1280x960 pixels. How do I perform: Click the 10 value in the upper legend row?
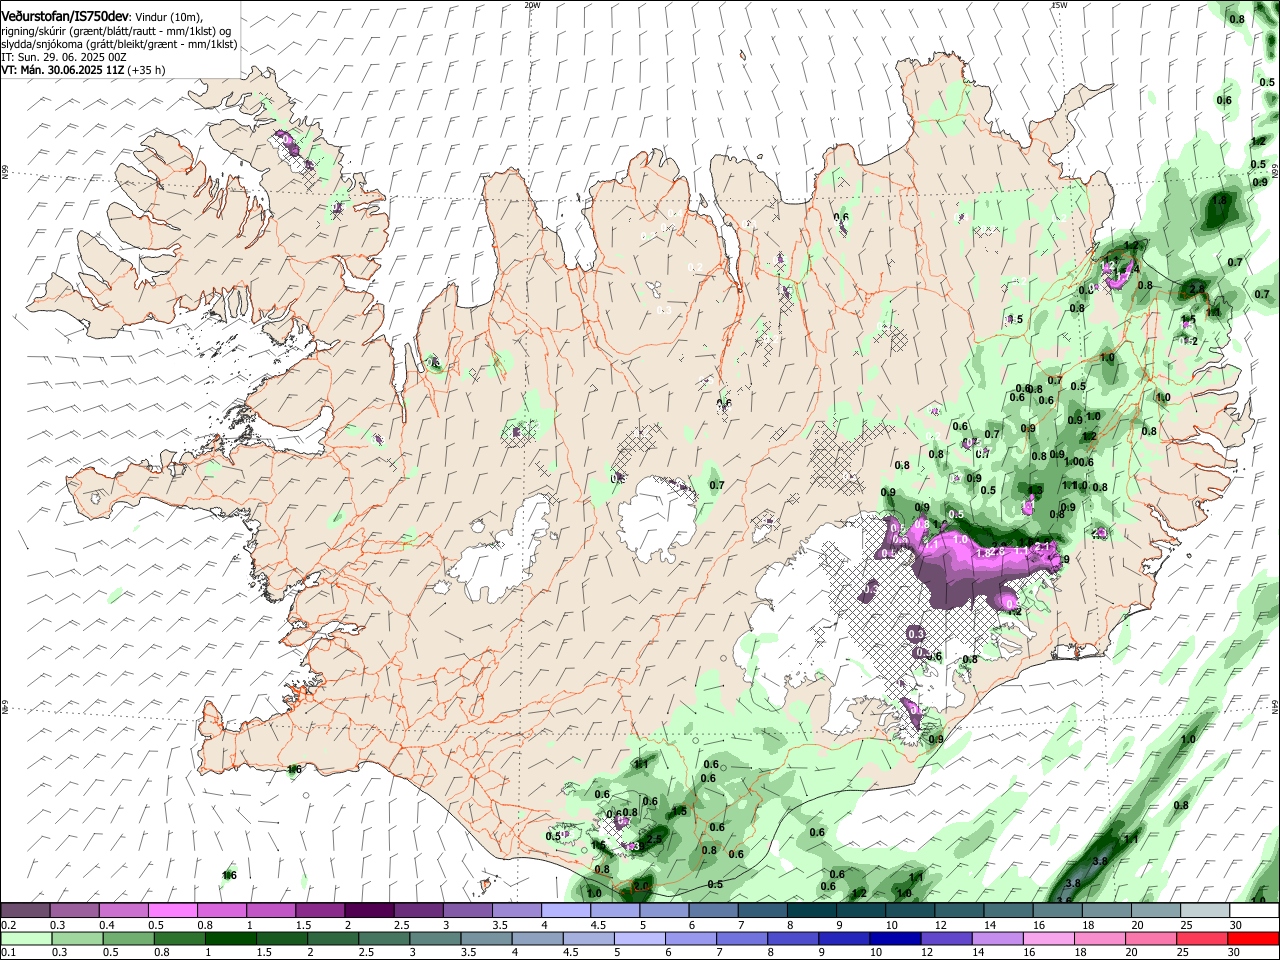tap(891, 925)
